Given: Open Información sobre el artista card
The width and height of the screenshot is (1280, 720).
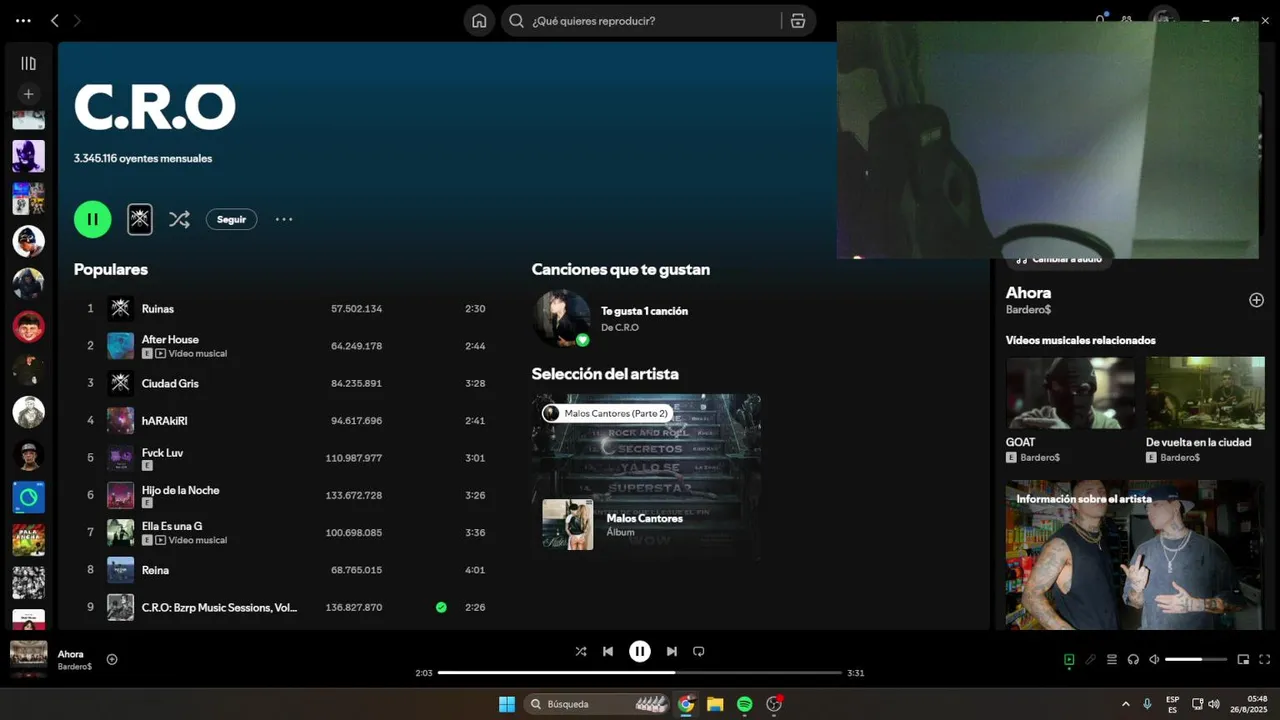Looking at the screenshot, I should click(1135, 555).
